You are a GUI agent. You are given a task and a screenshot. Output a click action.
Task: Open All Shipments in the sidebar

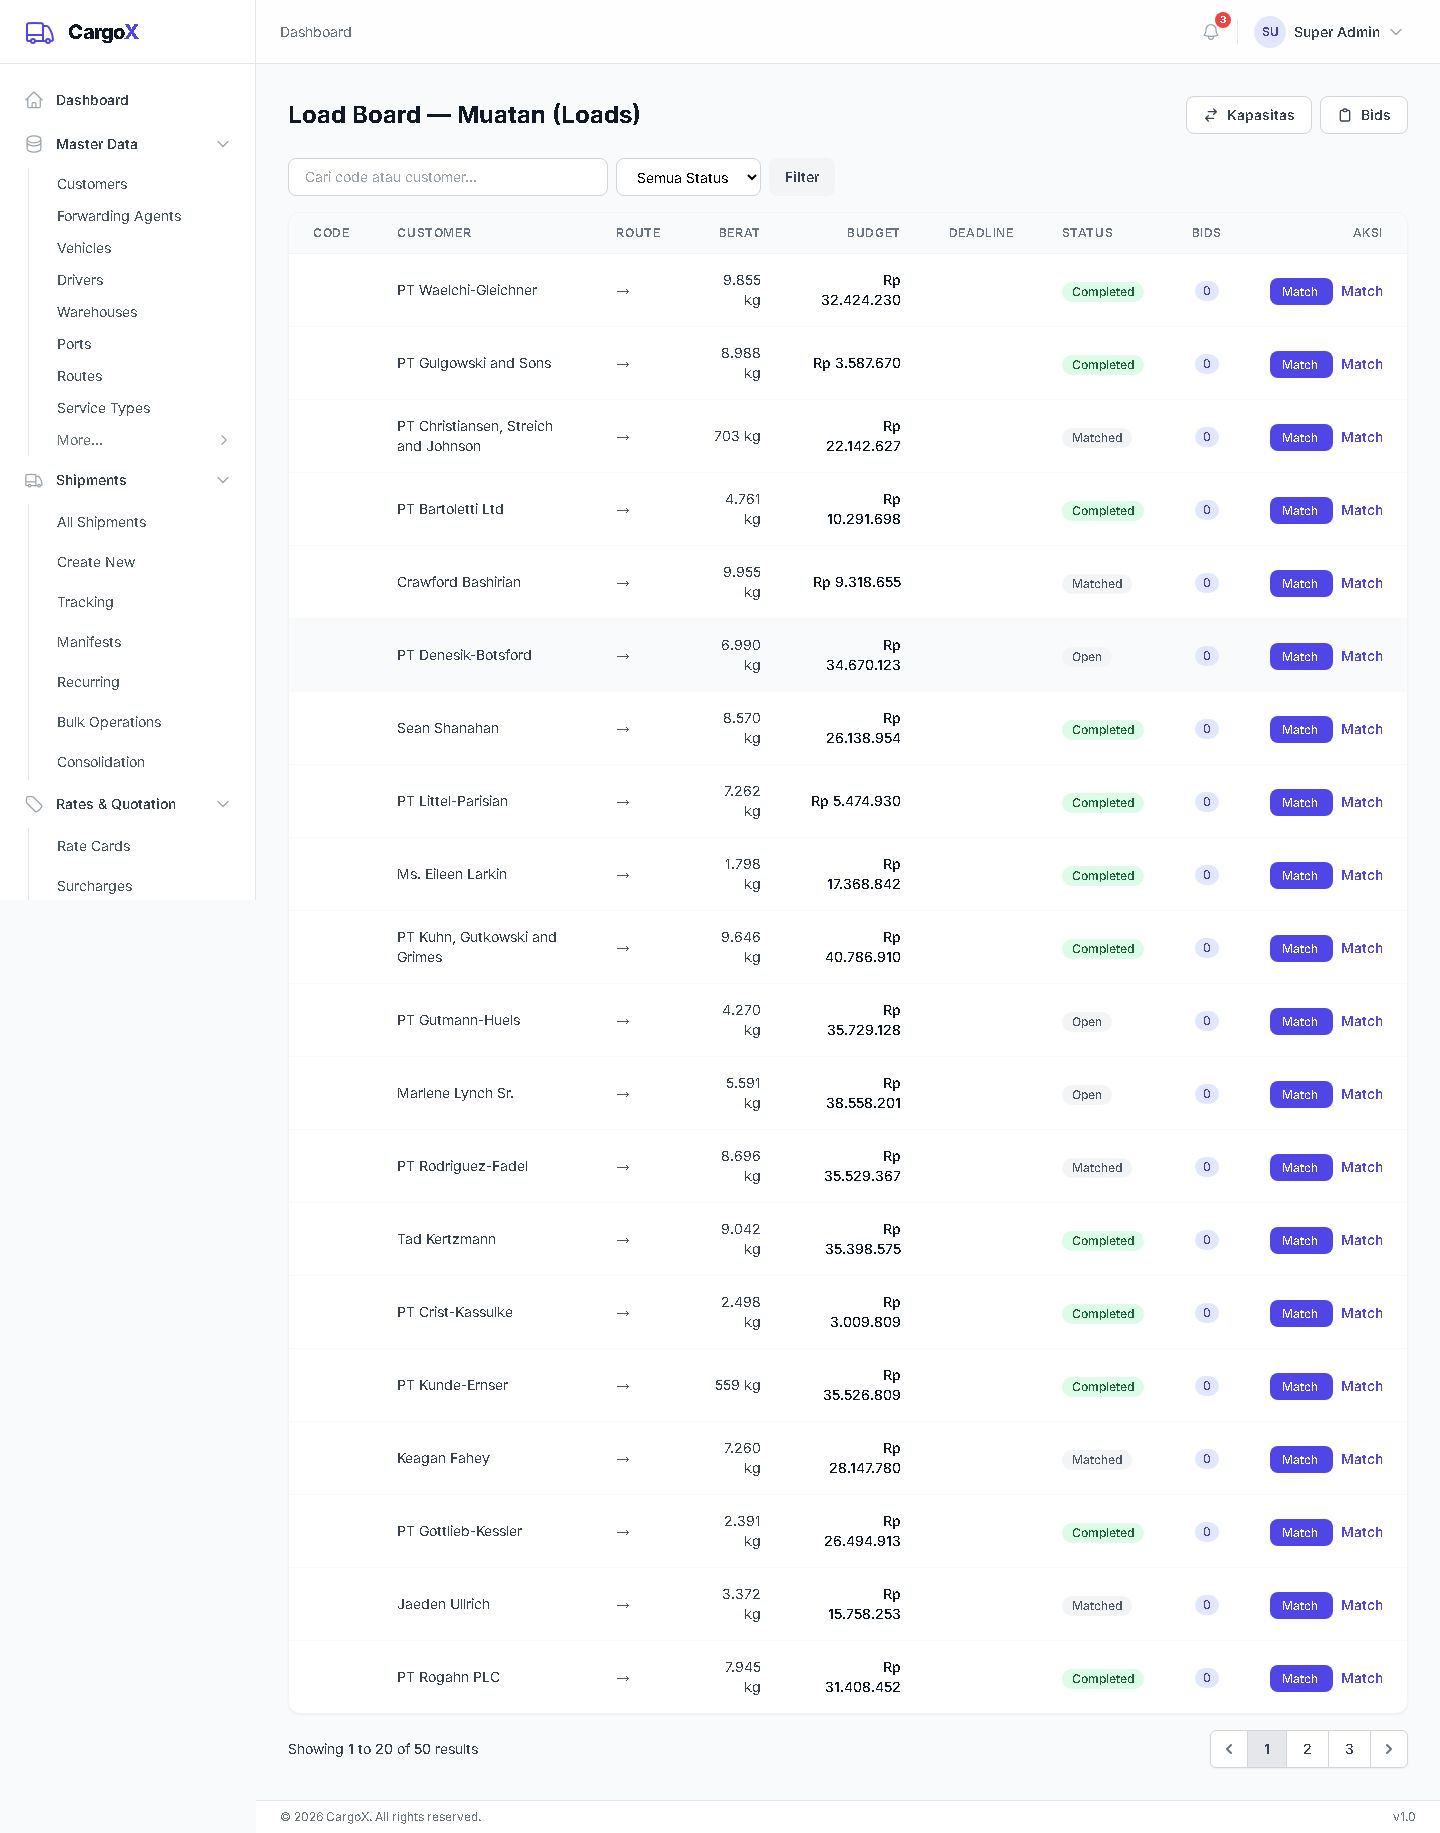tap(102, 522)
